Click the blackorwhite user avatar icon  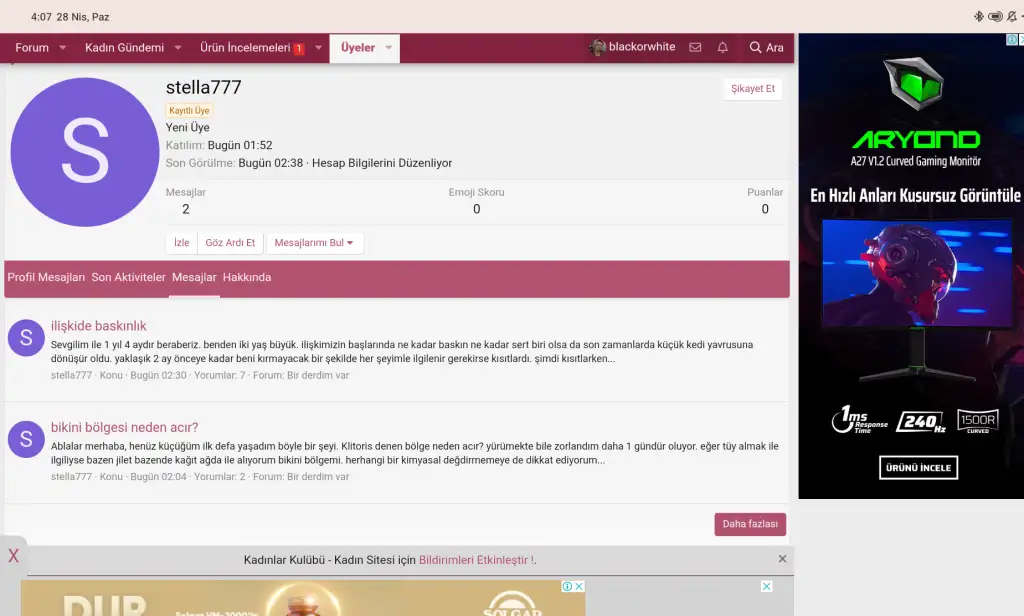pyautogui.click(x=598, y=47)
